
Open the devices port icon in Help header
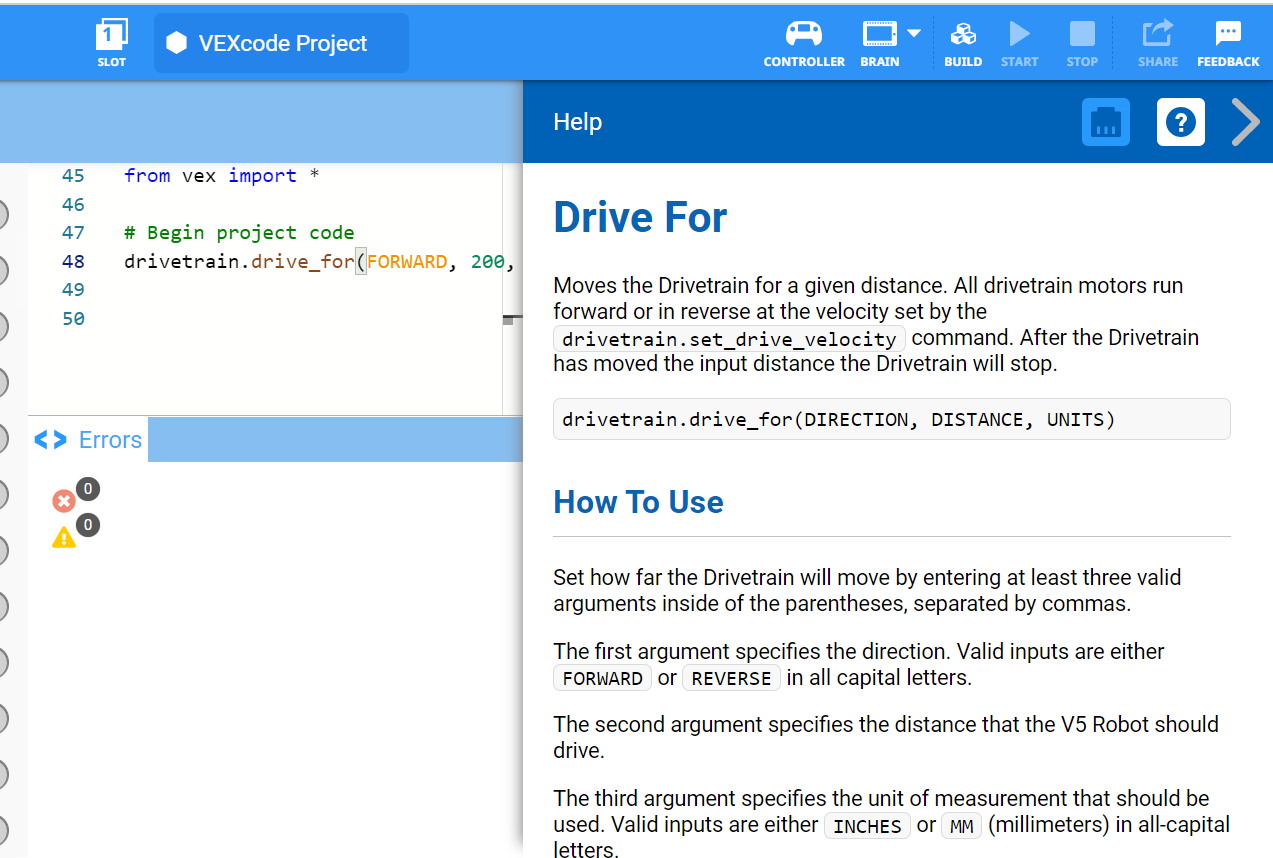[1106, 122]
